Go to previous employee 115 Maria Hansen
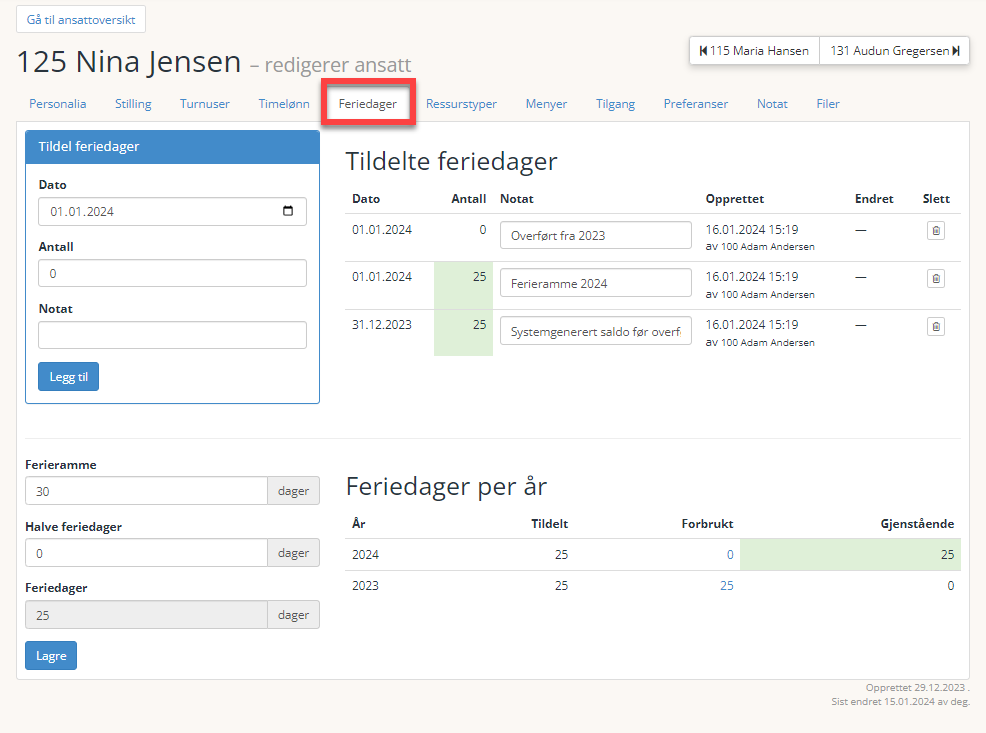 (x=755, y=51)
